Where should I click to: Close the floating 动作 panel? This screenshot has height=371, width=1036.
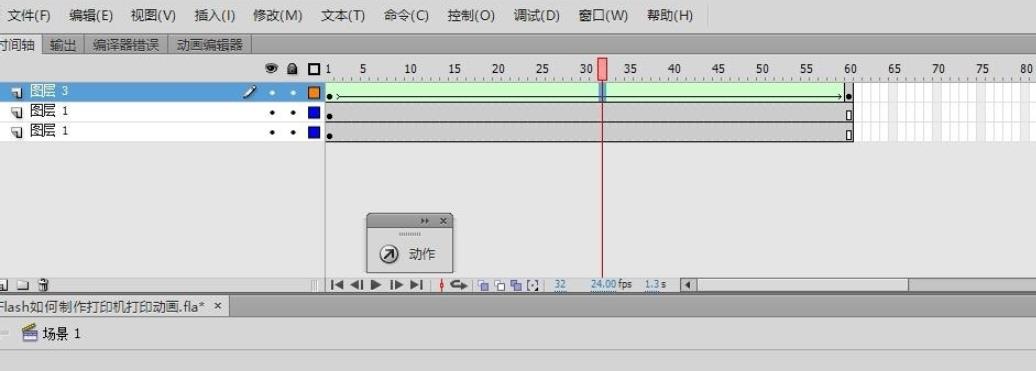(443, 221)
